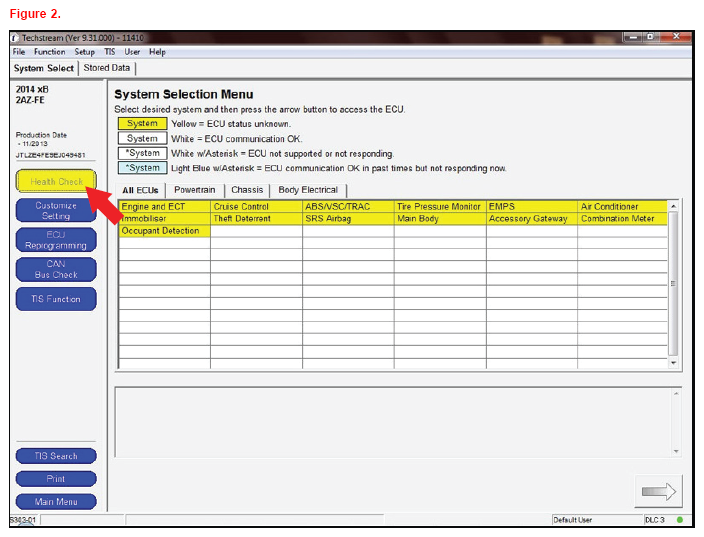The image size is (704, 537).
Task: Select SRS Airbag in the ECU table
Action: point(347,219)
